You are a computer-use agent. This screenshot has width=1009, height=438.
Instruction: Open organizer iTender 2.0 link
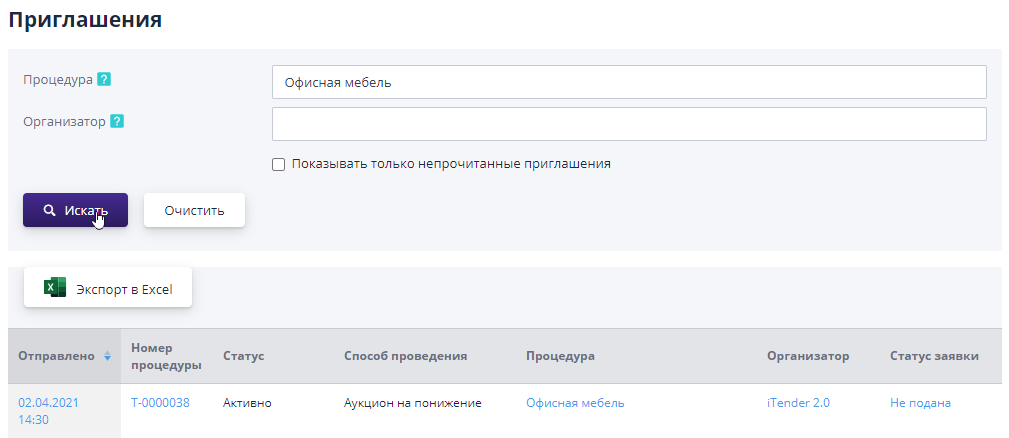798,403
